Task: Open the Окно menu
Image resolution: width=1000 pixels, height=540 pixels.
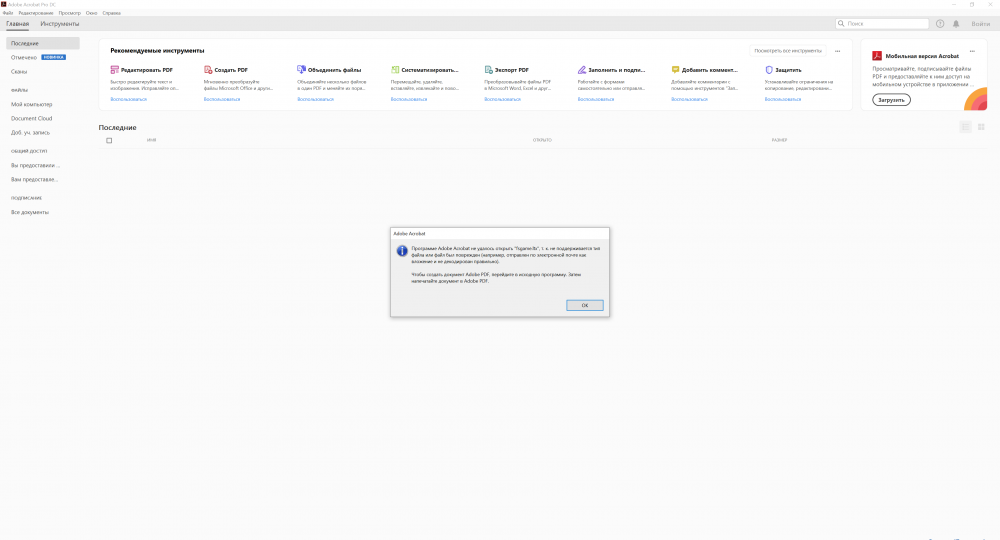Action: click(92, 13)
